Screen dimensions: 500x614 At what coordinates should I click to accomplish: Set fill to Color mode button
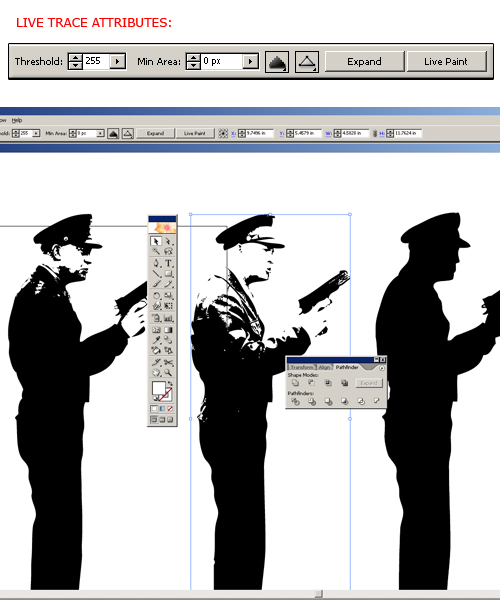point(154,408)
